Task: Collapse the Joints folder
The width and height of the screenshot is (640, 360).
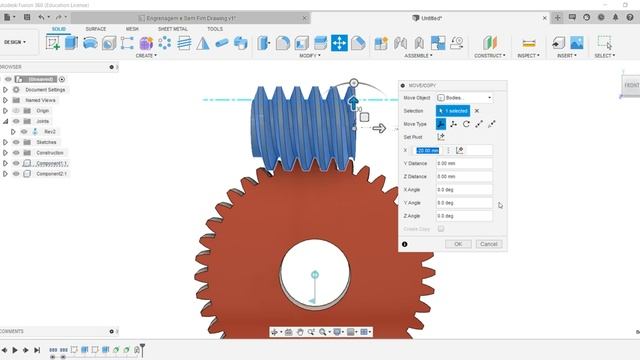Action: click(5, 121)
